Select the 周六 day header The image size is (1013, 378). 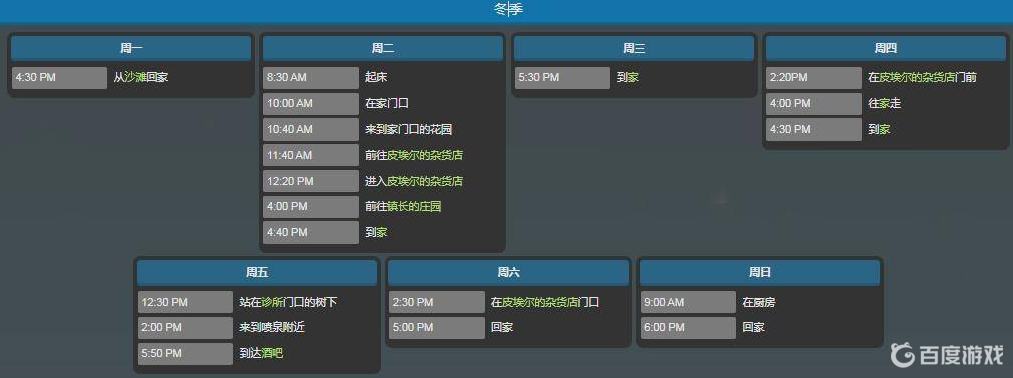508,273
